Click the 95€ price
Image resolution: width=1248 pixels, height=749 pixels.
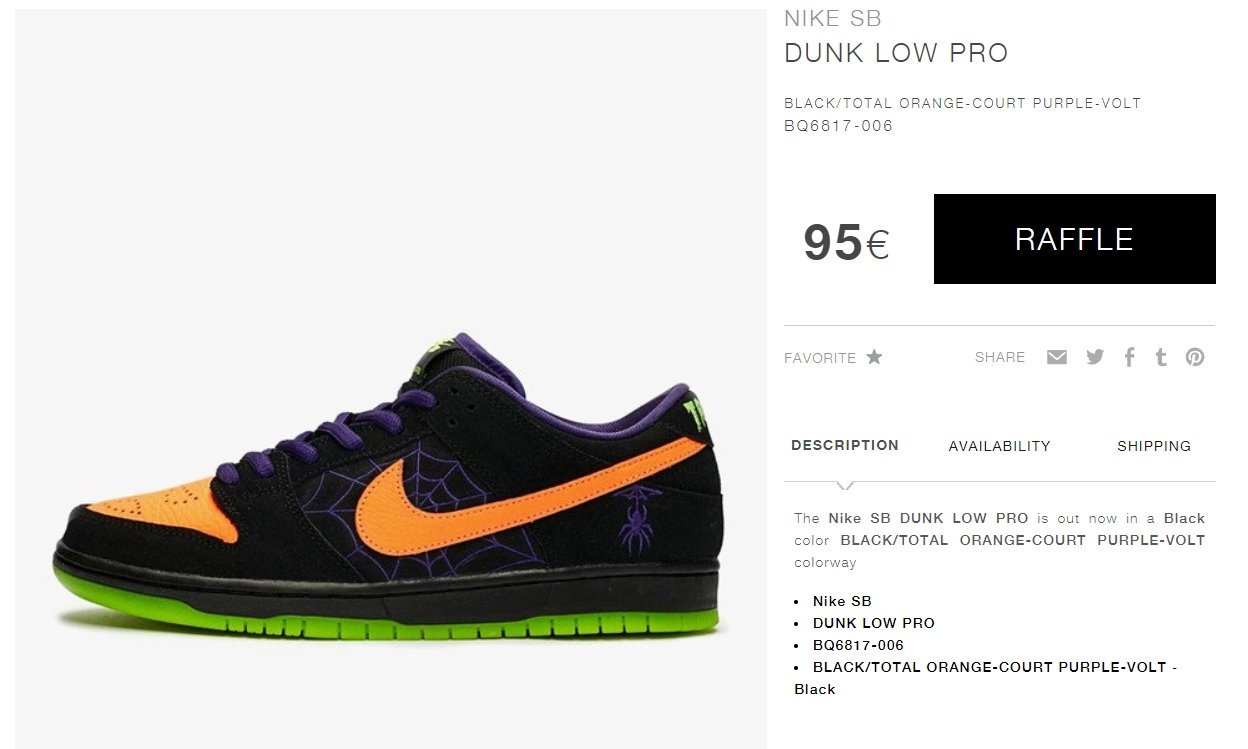pos(846,242)
